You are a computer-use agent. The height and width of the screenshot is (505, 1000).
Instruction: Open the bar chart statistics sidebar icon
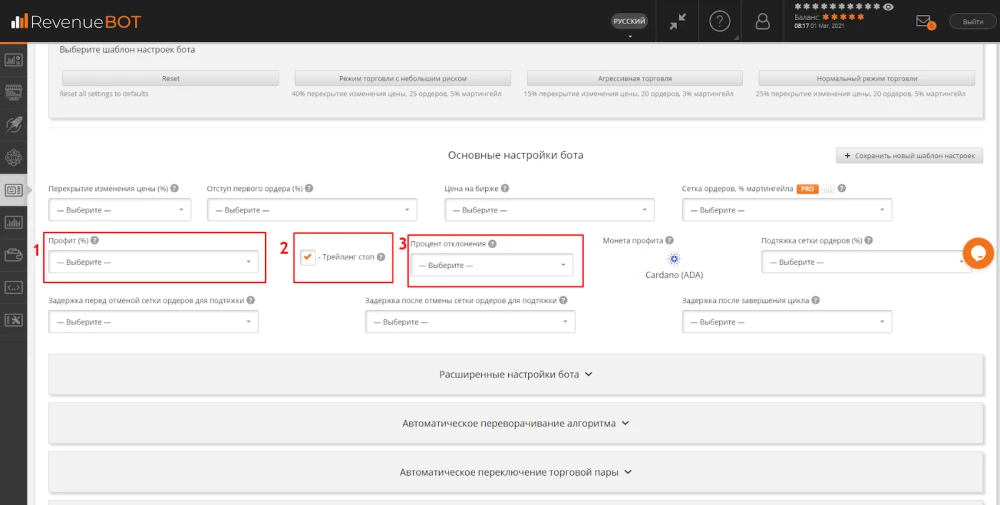[x=13, y=223]
